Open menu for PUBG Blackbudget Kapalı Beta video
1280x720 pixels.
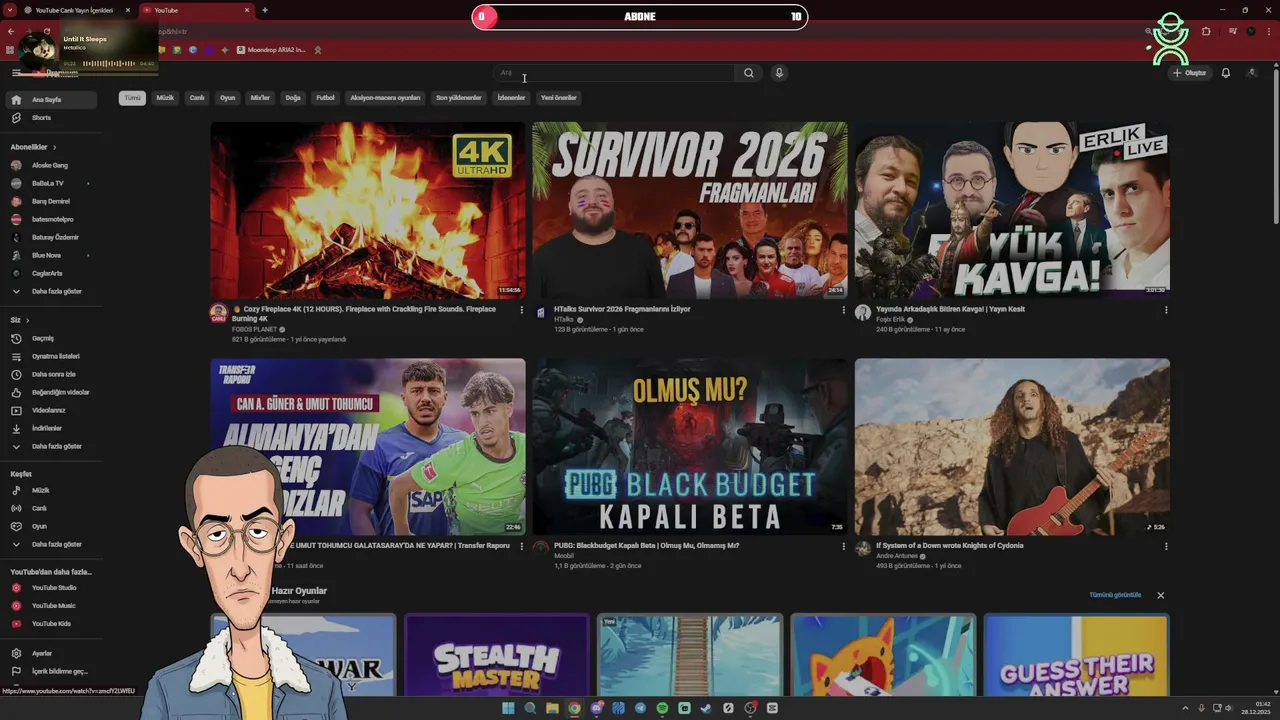click(x=843, y=547)
